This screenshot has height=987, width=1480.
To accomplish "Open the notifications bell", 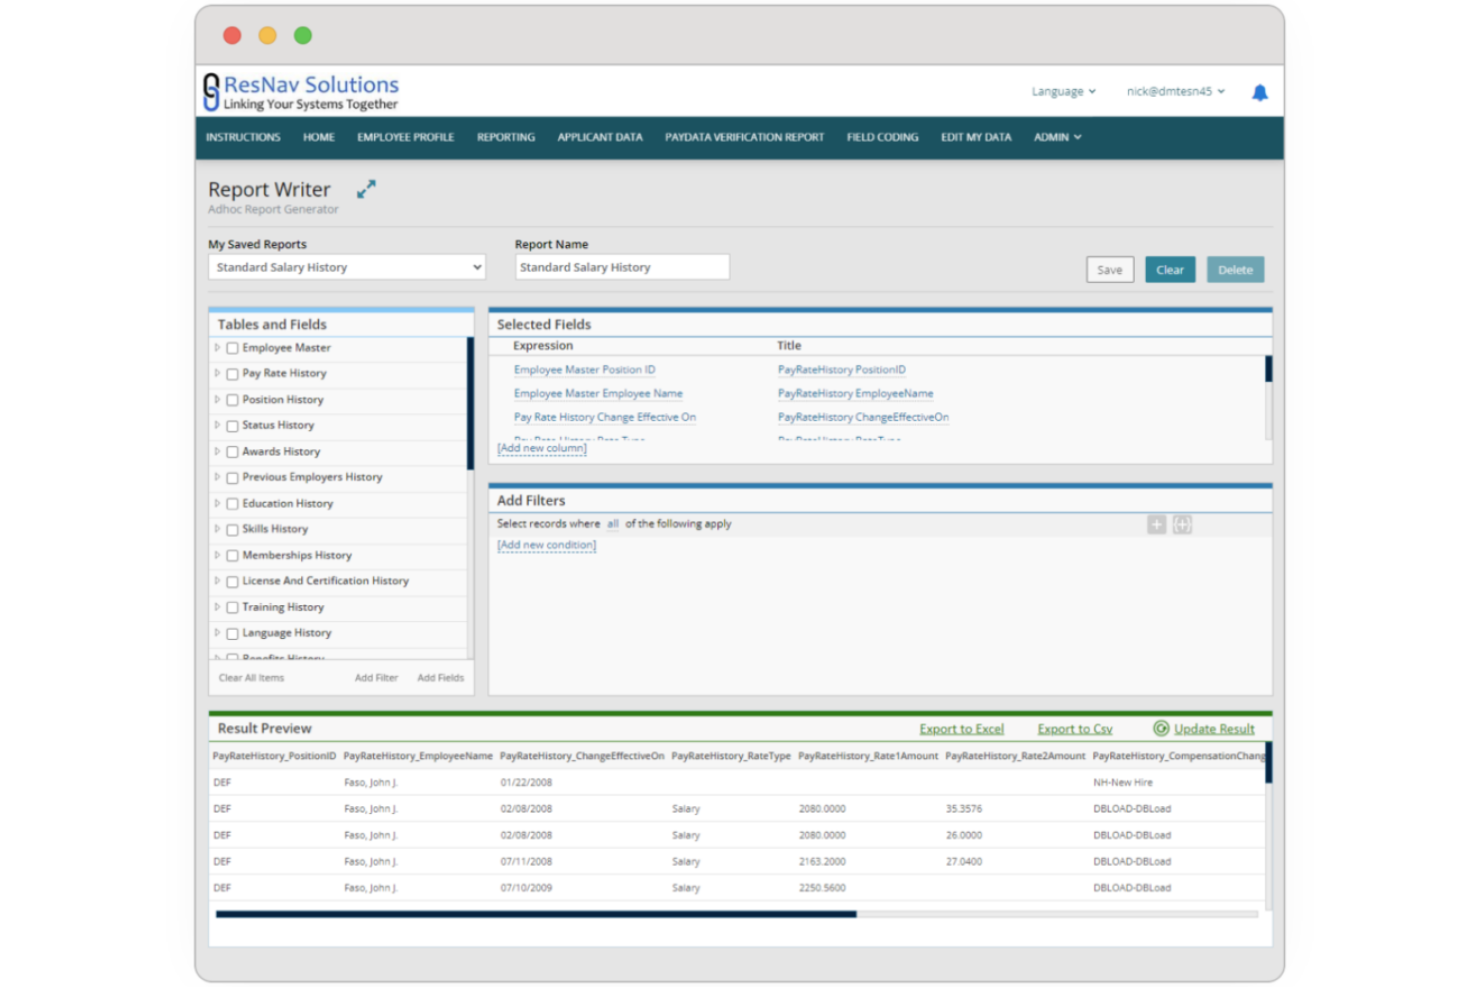I will (x=1259, y=92).
